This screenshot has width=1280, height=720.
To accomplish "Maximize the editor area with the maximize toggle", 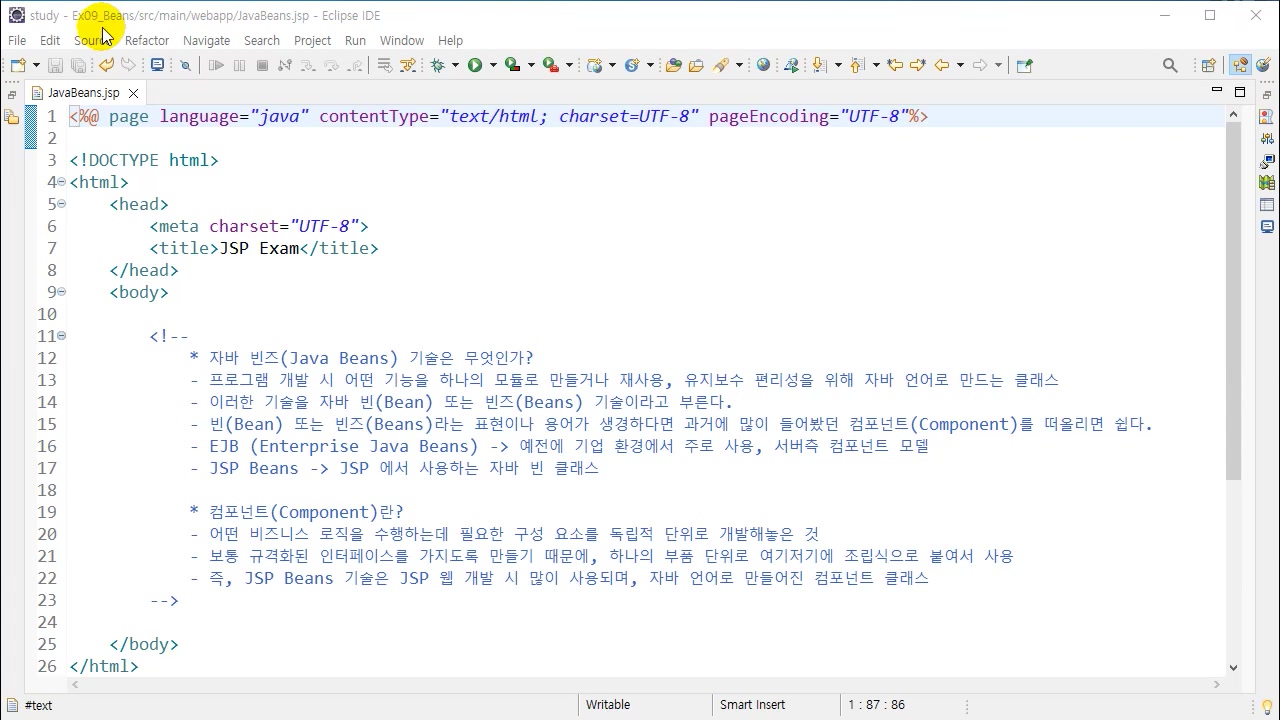I will pos(1239,91).
